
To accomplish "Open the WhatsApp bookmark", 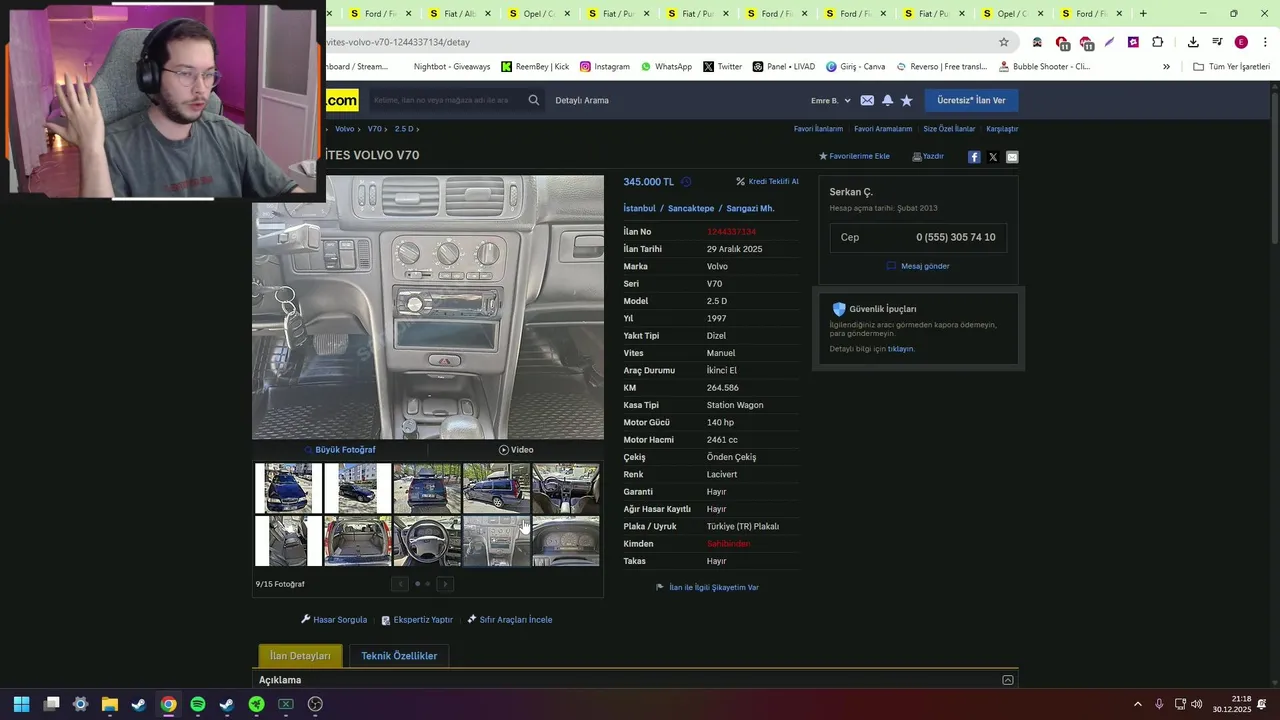I will [x=666, y=67].
